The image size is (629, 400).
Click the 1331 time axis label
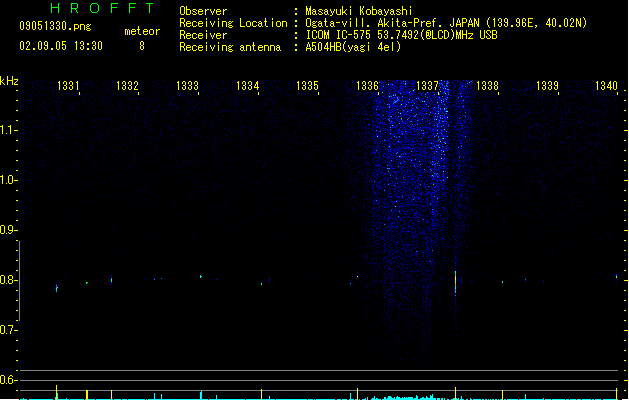pyautogui.click(x=68, y=86)
